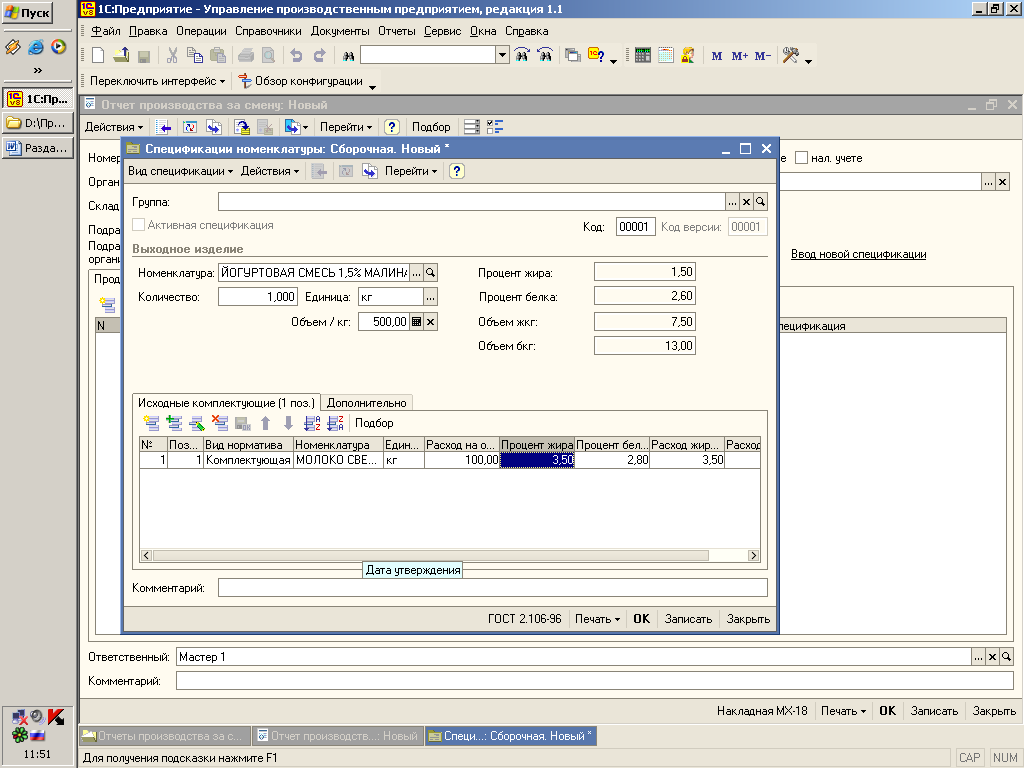Clear the Группа field with X button

coord(746,202)
